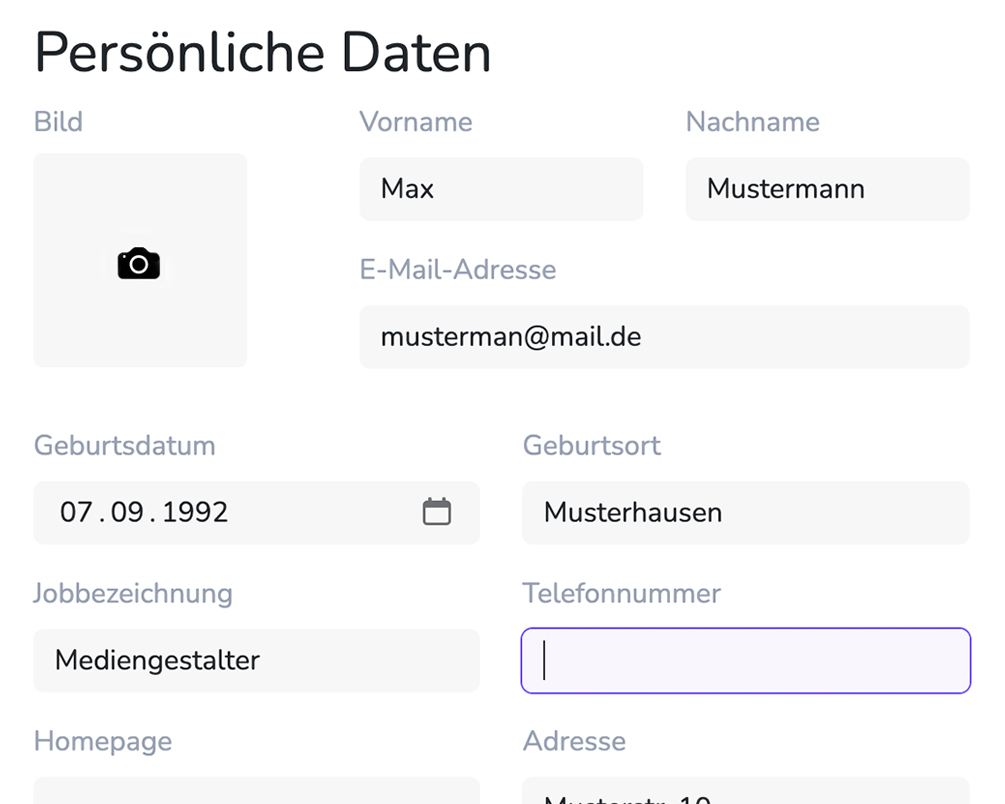Screen dimensions: 1005x804
Task: Click the Geburtsort field containing Musterhausen
Action: click(745, 513)
